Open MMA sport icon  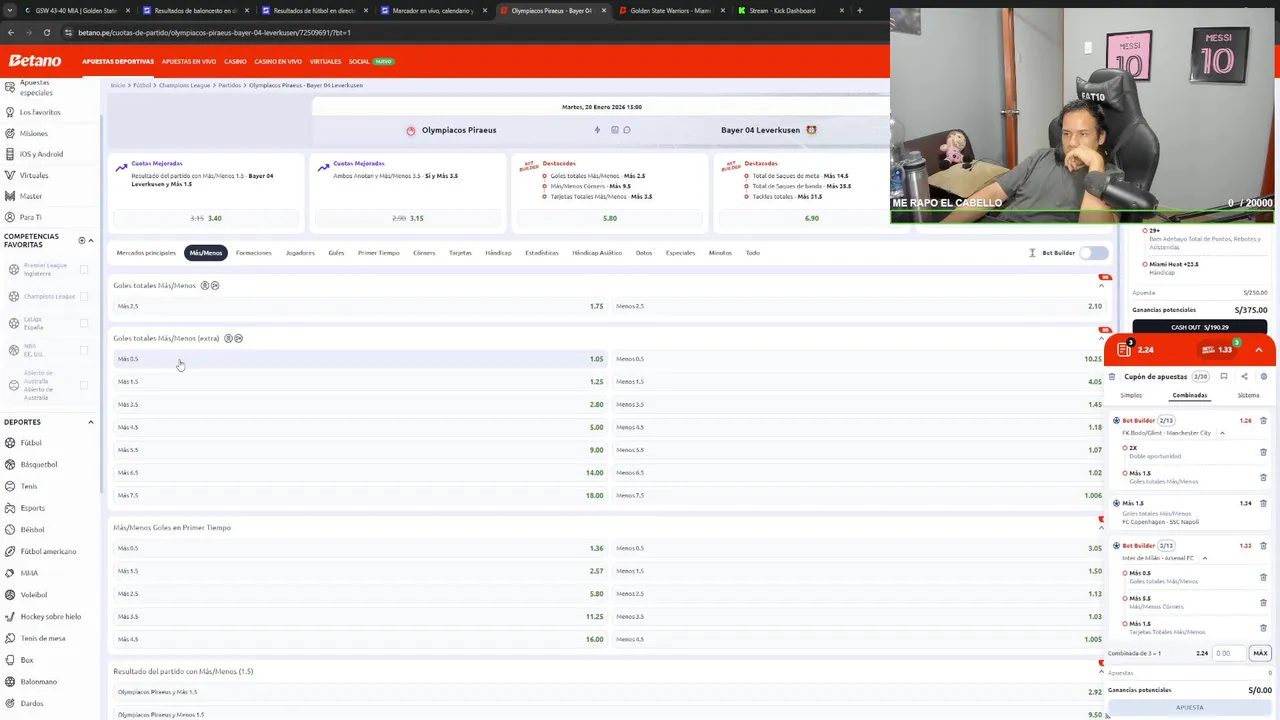click(x=11, y=573)
